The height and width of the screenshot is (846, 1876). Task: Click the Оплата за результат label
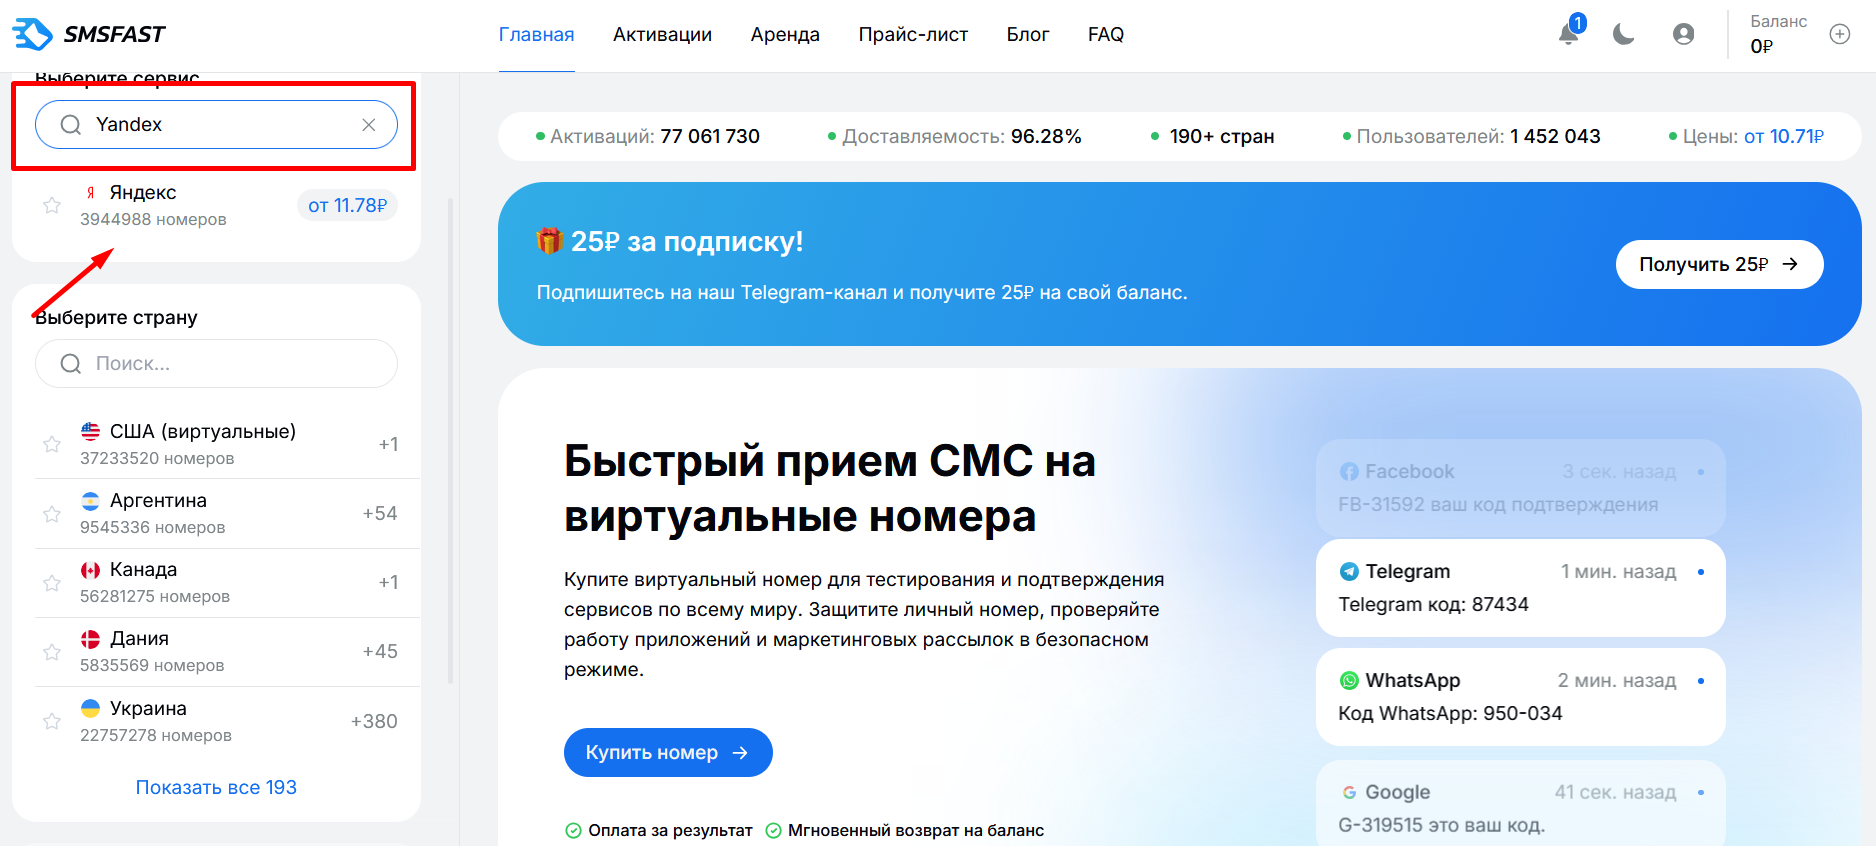point(659,830)
